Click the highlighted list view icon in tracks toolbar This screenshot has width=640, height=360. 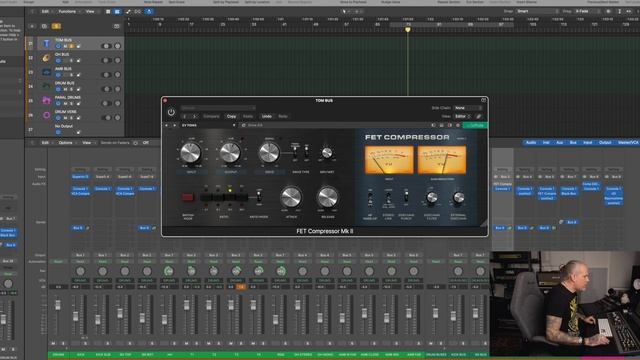pyautogui.click(x=117, y=11)
